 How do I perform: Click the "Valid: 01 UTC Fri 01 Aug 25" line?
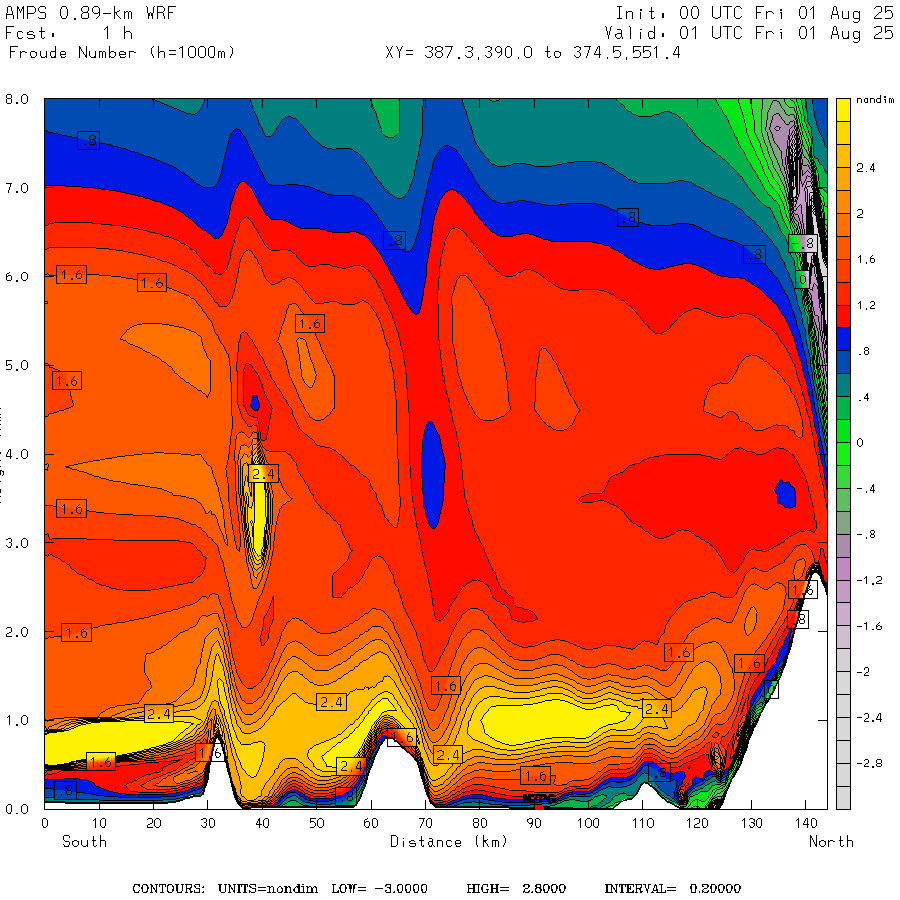[749, 33]
